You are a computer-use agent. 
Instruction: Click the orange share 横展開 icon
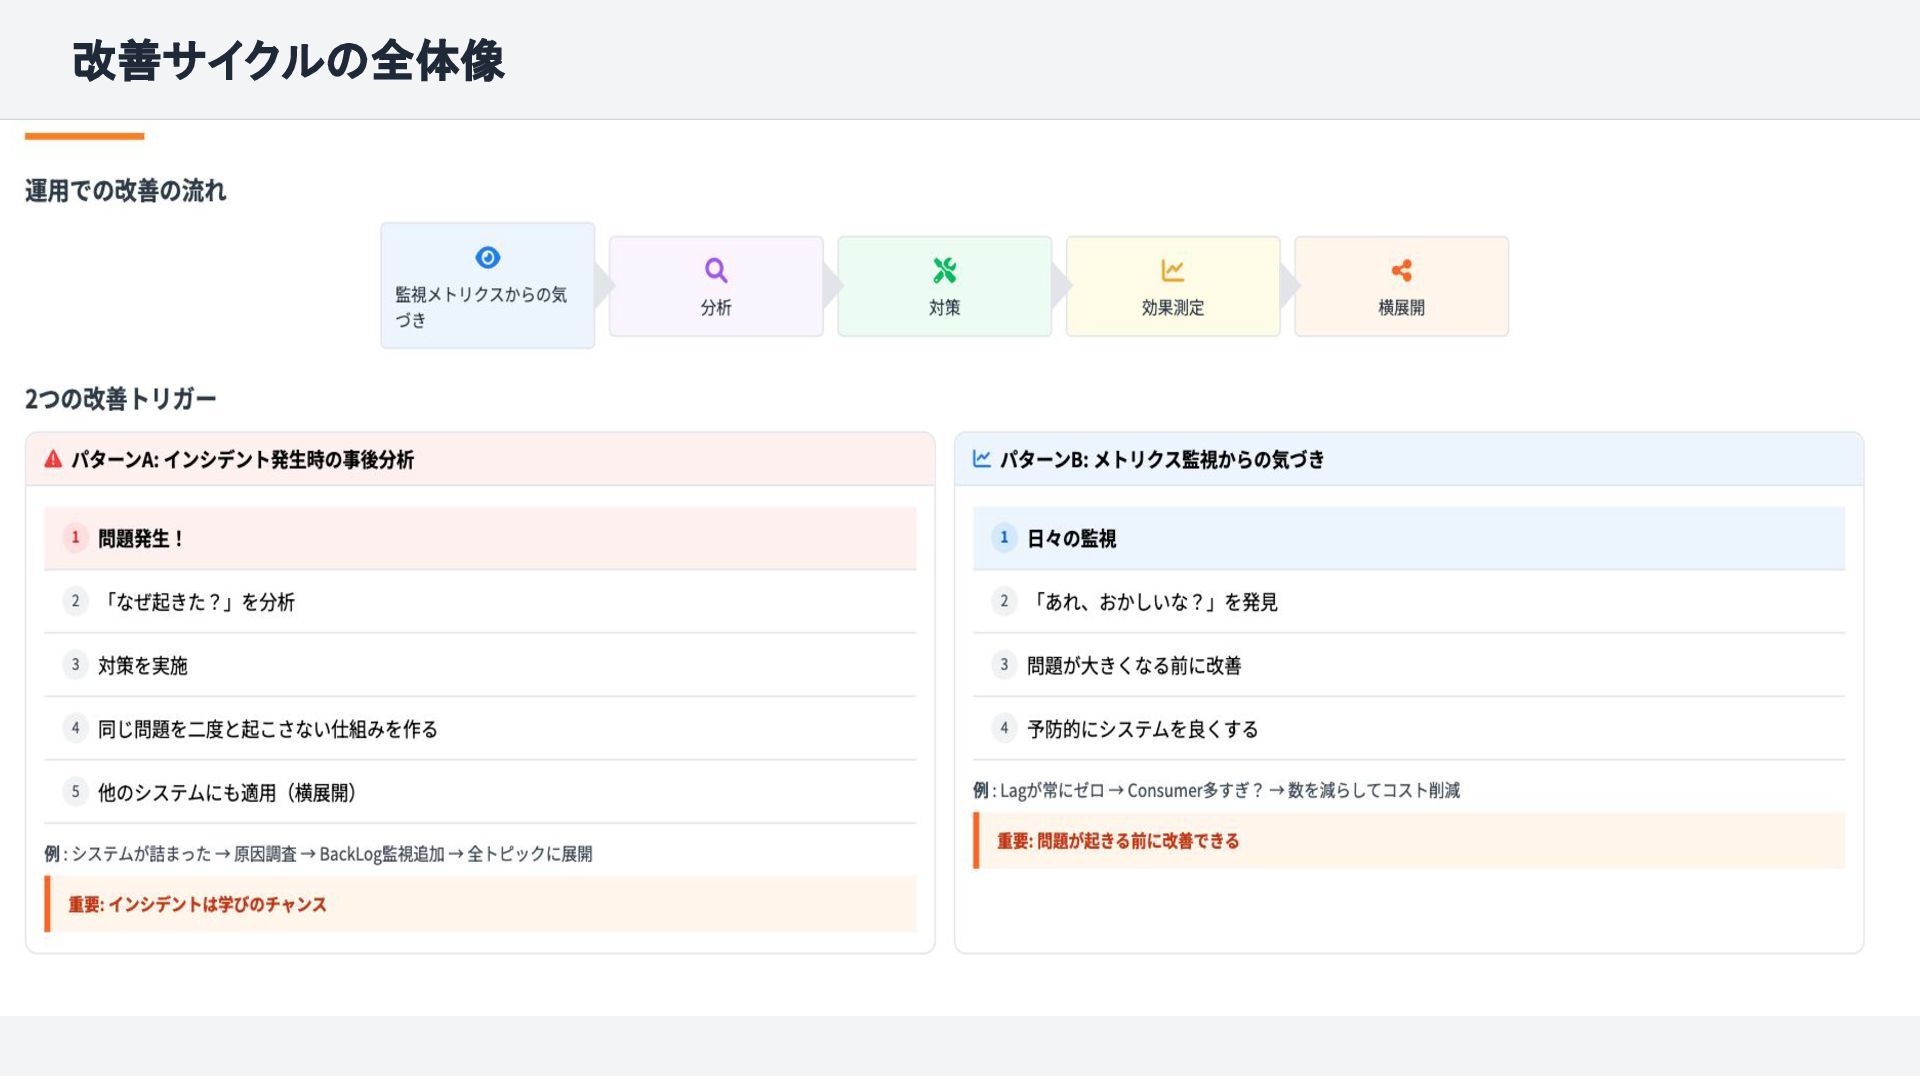click(1401, 270)
